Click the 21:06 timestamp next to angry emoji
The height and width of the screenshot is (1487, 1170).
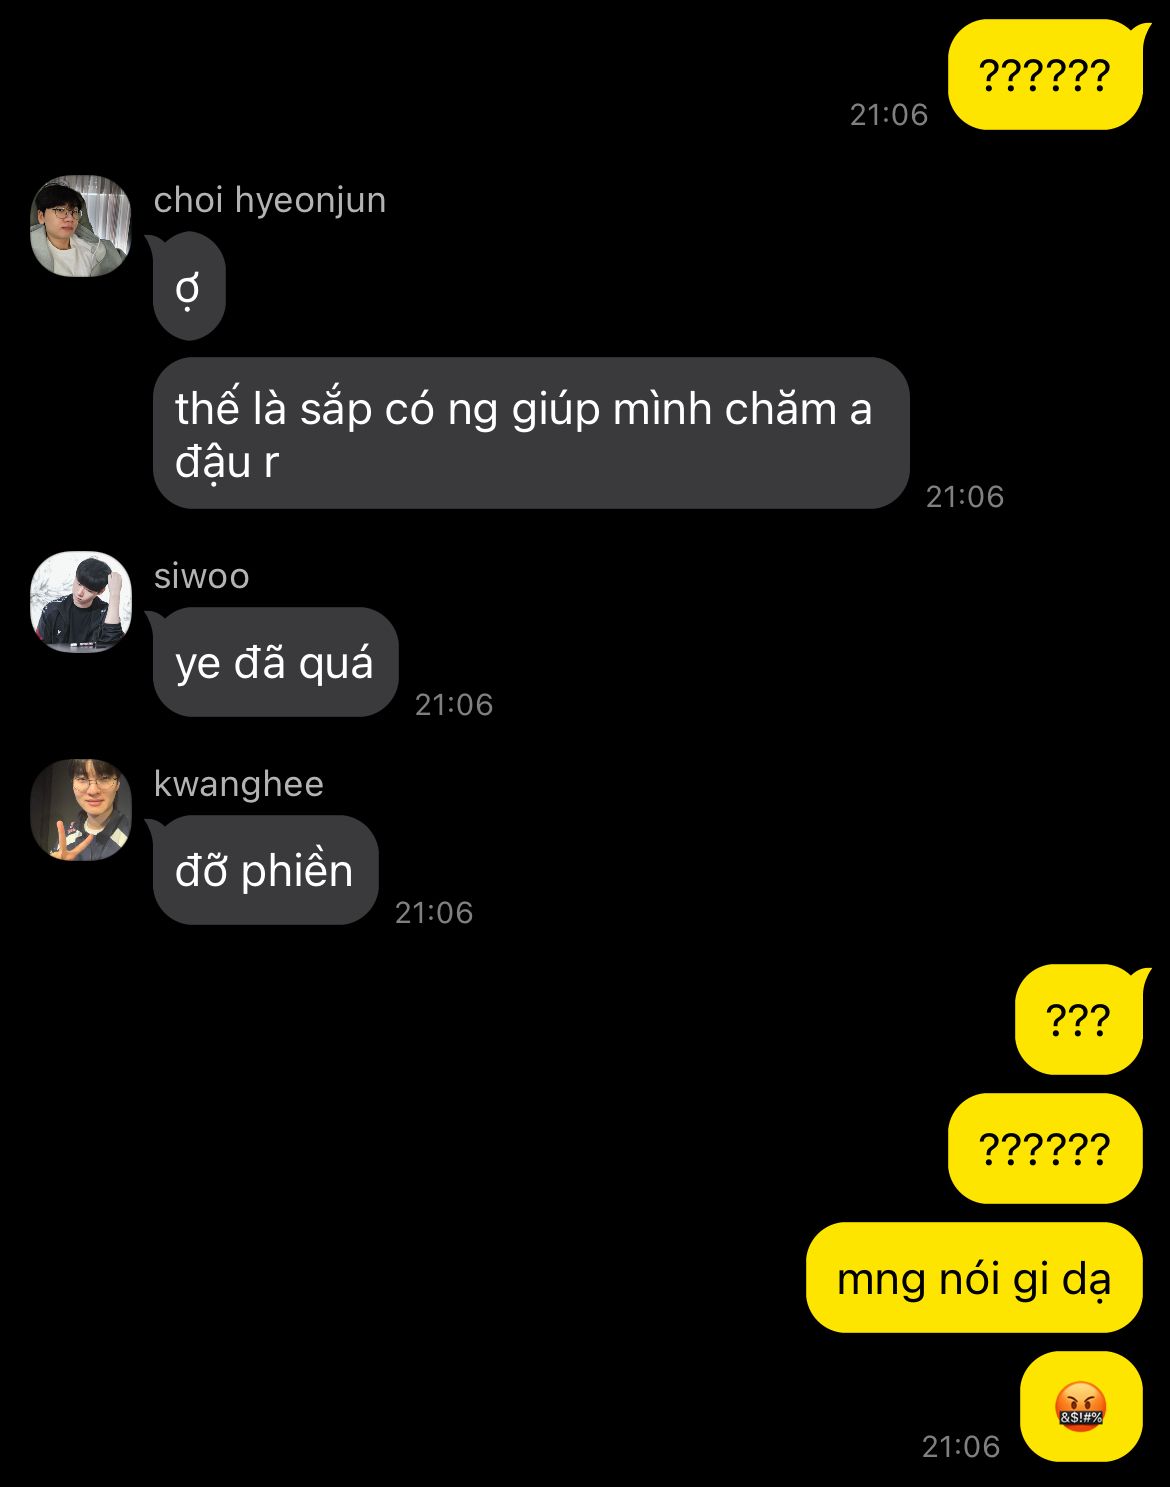click(x=961, y=1447)
